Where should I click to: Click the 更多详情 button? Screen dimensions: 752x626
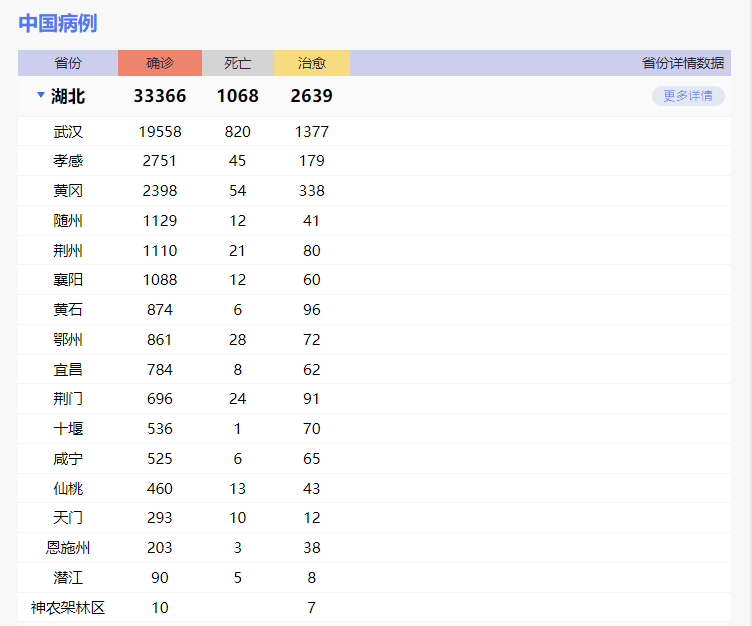click(x=688, y=96)
